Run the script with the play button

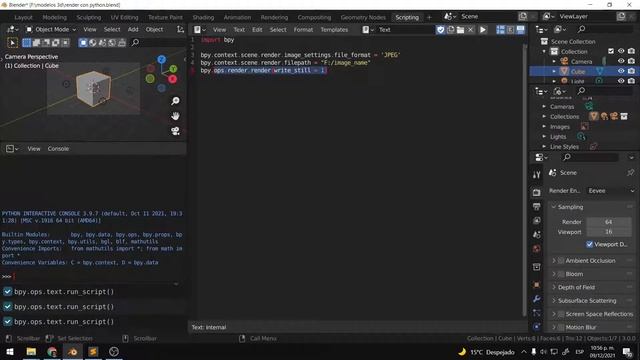click(483, 30)
